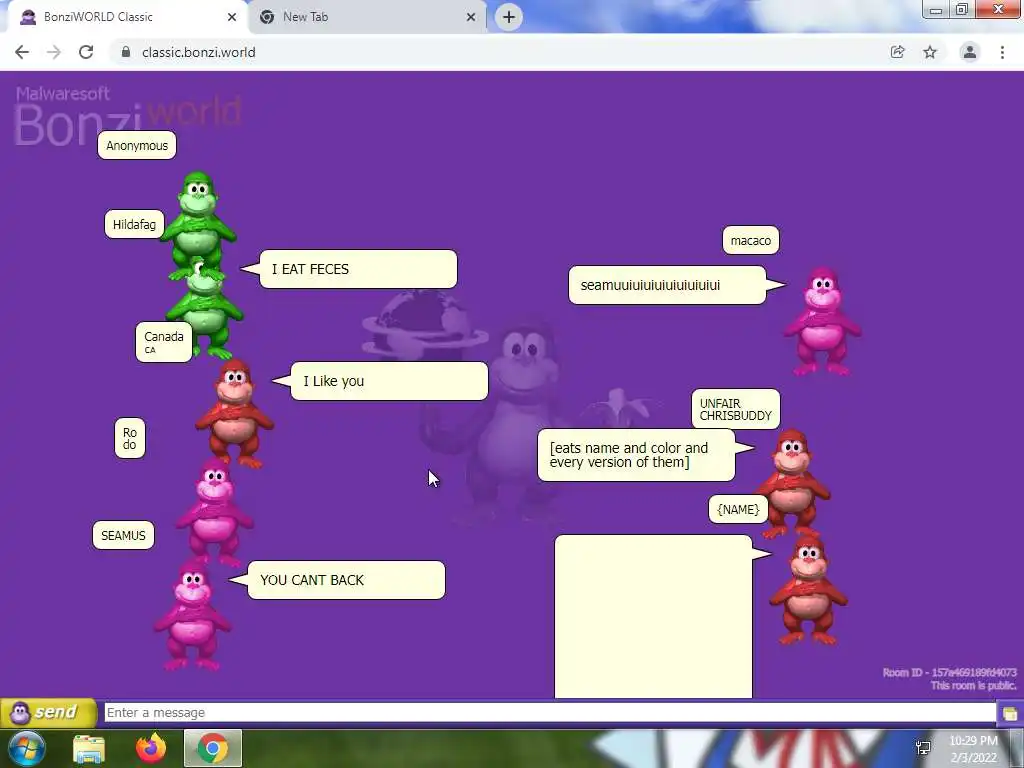Viewport: 1024px width, 768px height.
Task: Reload the classic.bonzi.world page
Action: [86, 52]
